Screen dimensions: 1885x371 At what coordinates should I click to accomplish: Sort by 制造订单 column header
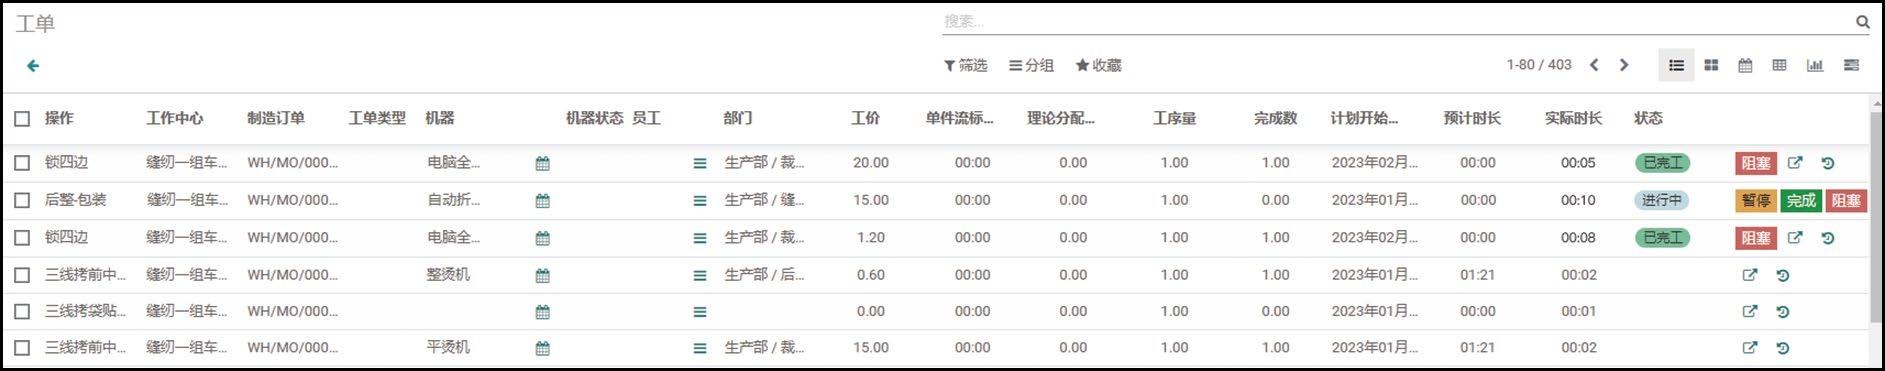click(276, 118)
